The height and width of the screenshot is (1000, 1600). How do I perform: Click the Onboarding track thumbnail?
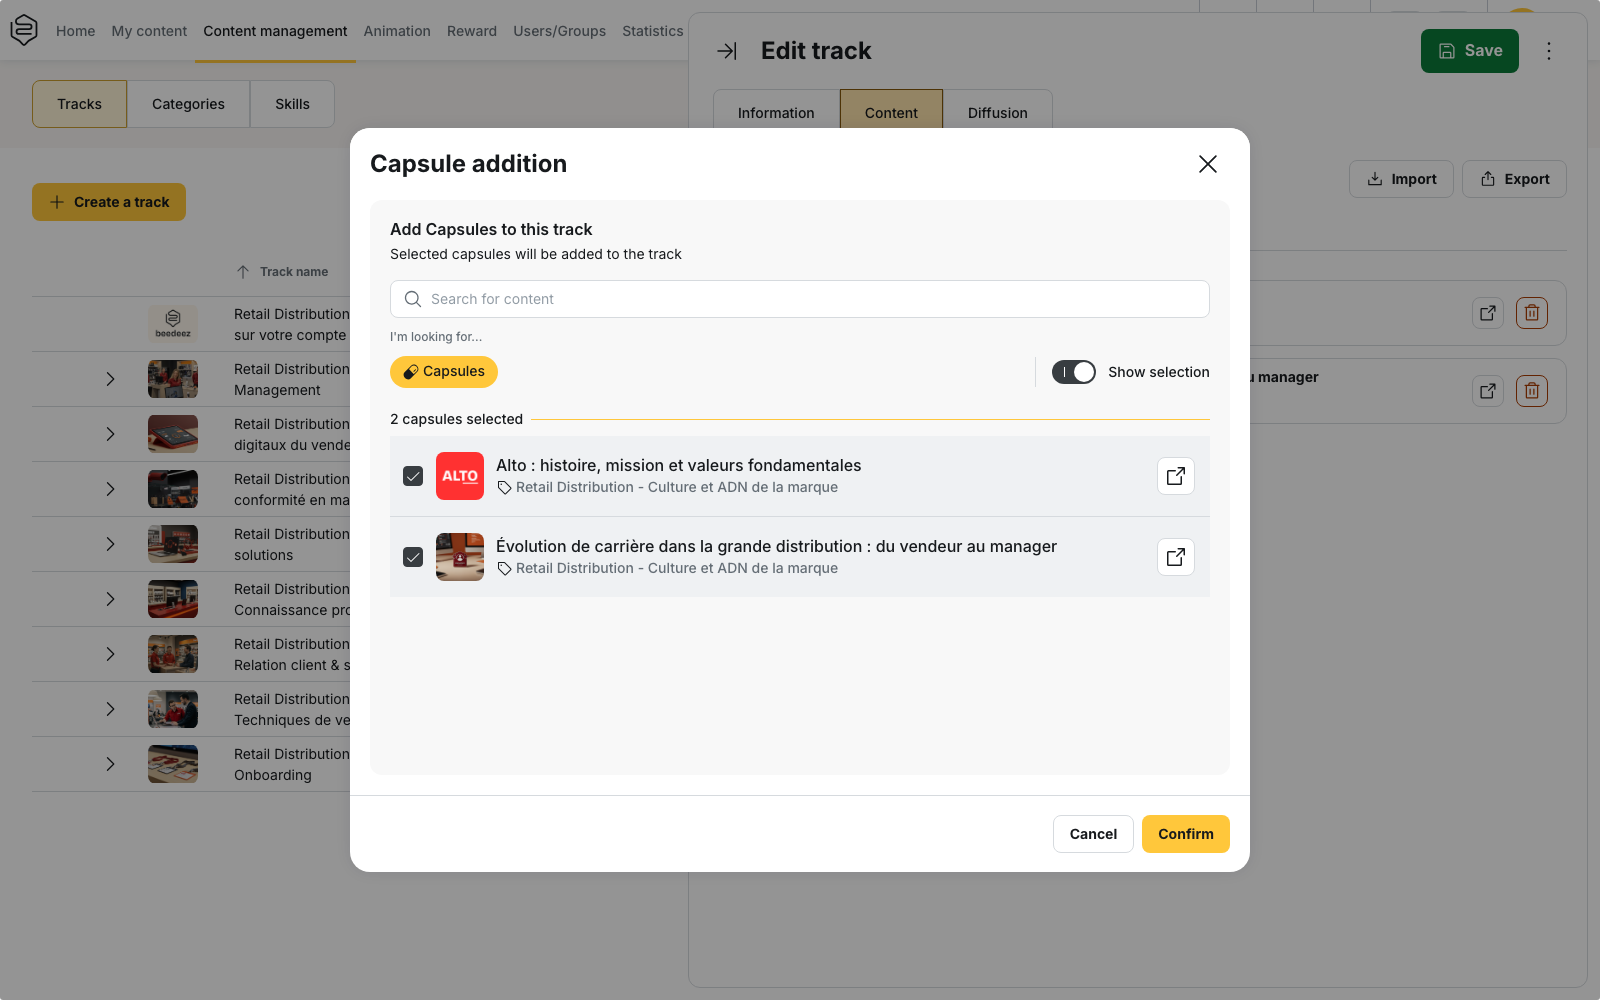(173, 764)
